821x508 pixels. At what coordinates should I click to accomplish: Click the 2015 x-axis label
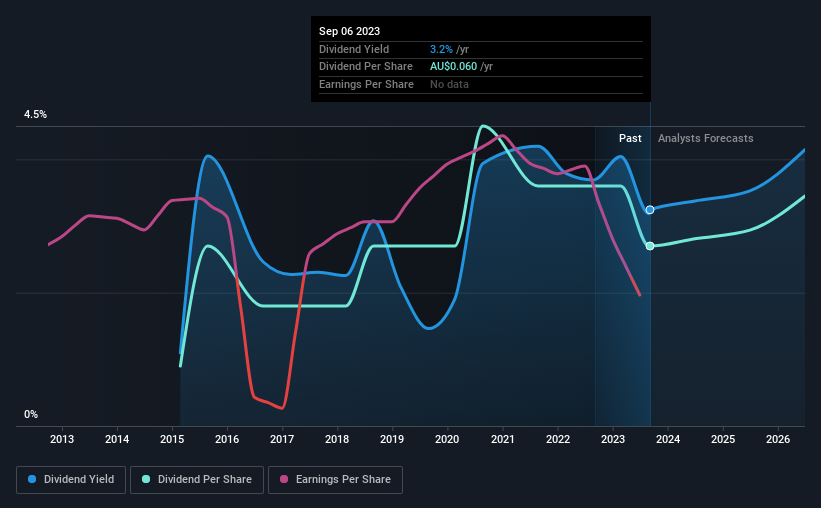(x=172, y=439)
